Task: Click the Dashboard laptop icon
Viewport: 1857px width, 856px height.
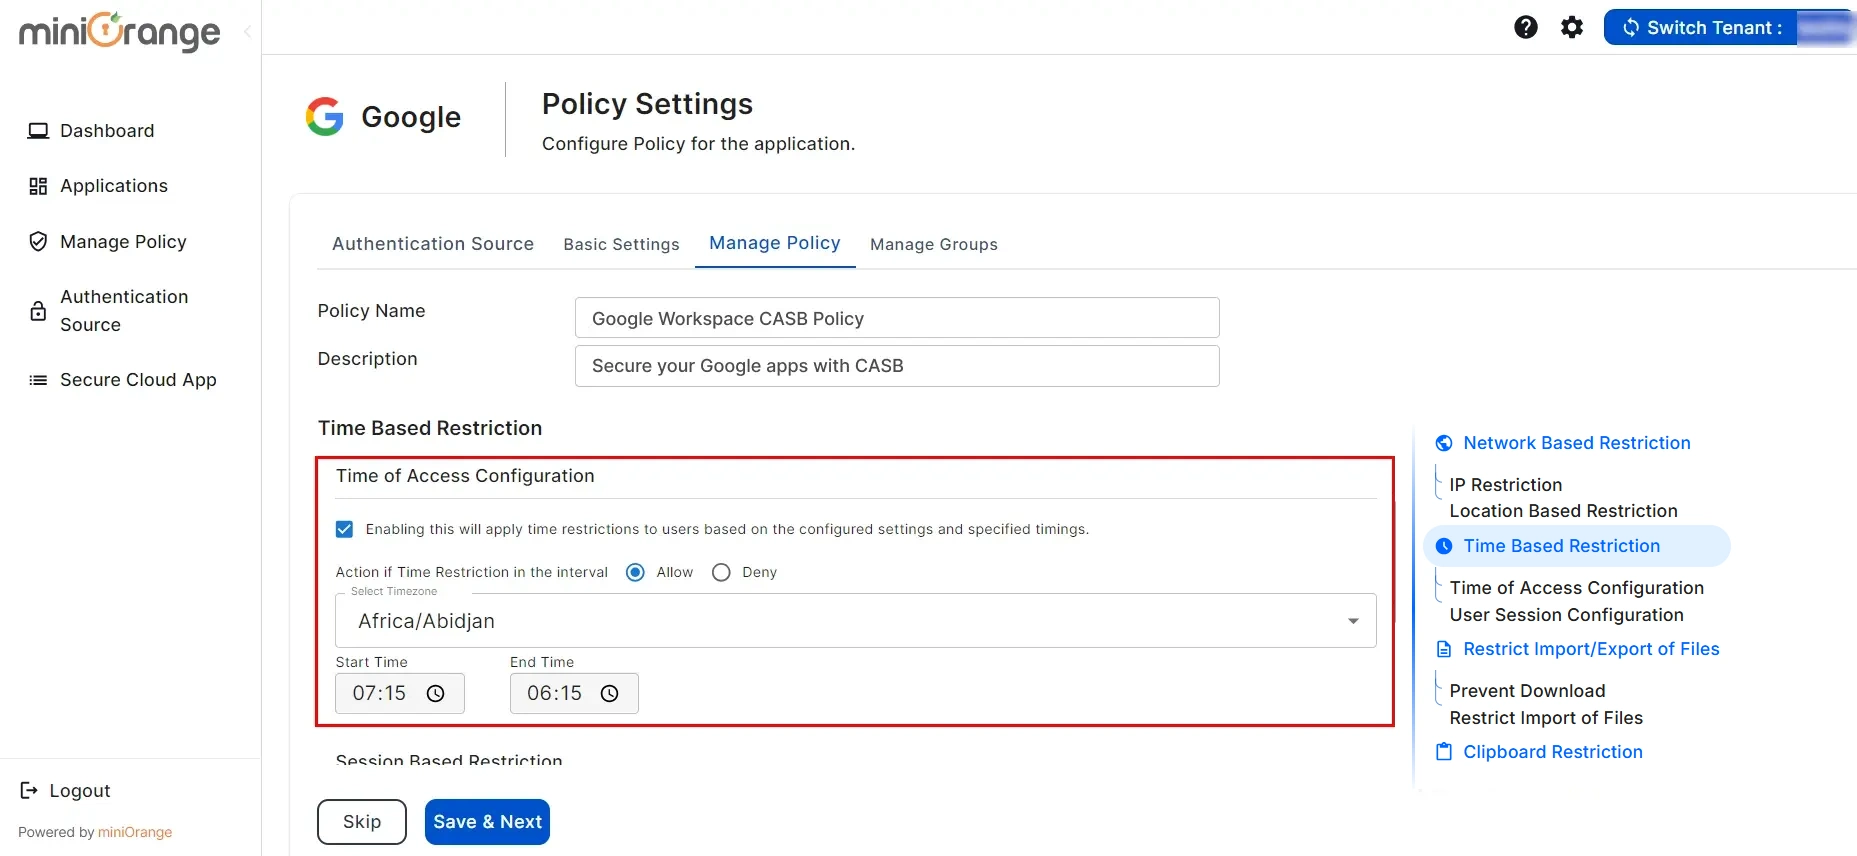Action: click(x=38, y=131)
